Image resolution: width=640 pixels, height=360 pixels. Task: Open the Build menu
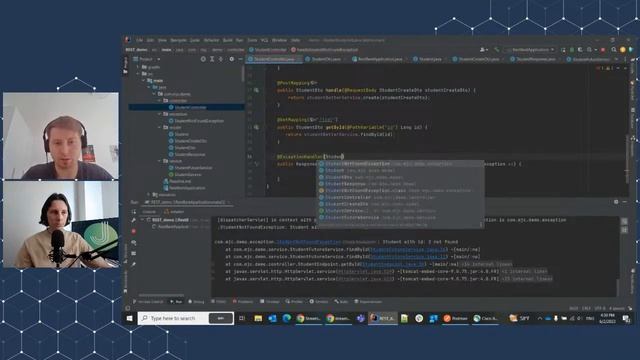tap(227, 40)
